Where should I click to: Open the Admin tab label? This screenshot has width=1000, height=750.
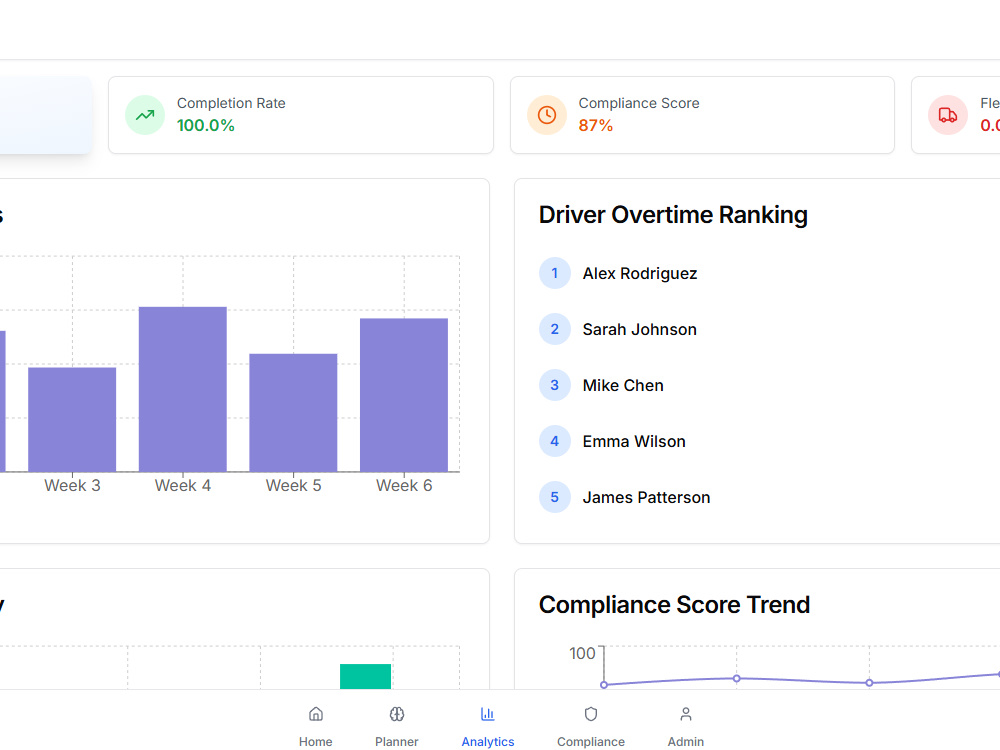[686, 741]
